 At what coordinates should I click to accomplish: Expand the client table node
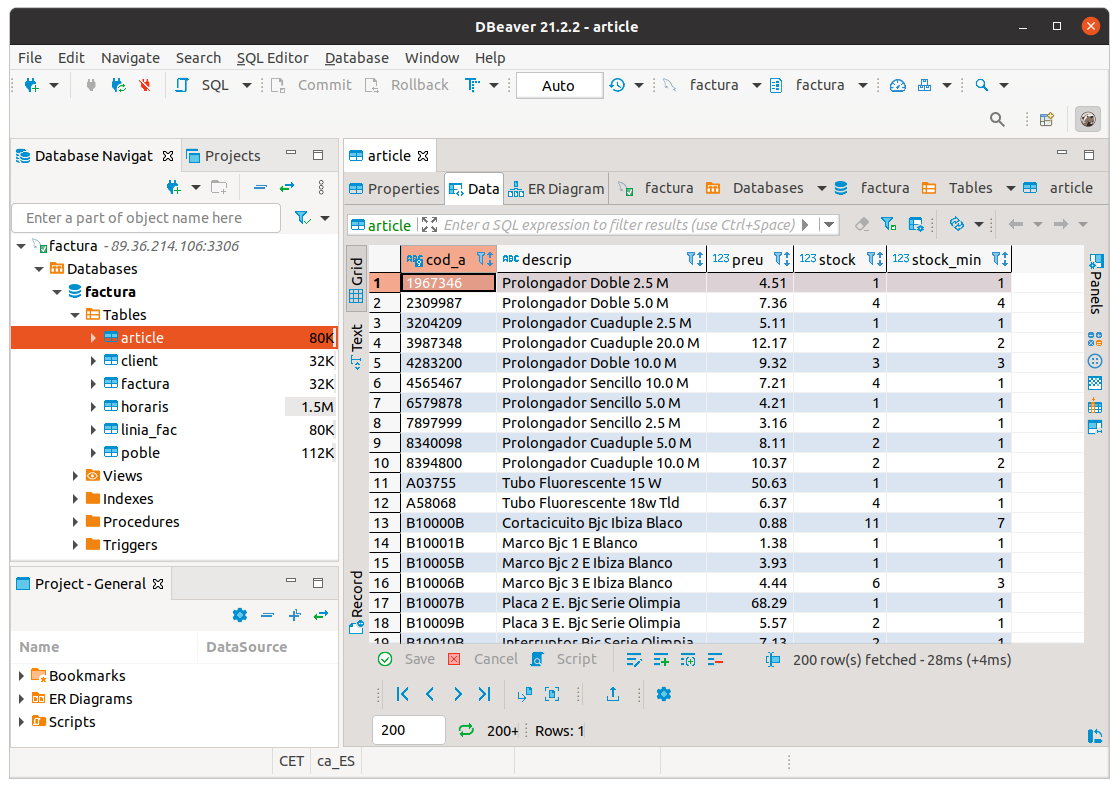tap(93, 361)
